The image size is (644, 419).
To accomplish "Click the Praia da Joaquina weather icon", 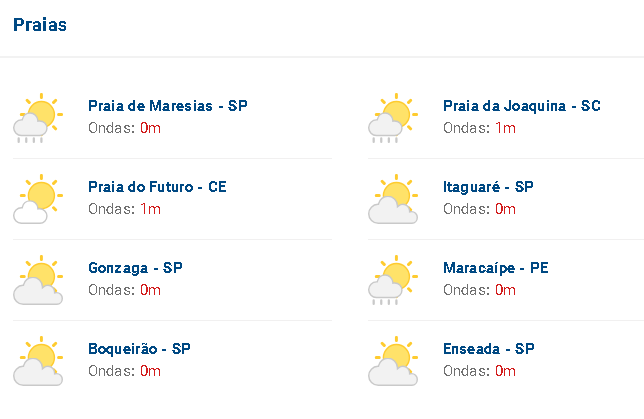I will 393,118.
